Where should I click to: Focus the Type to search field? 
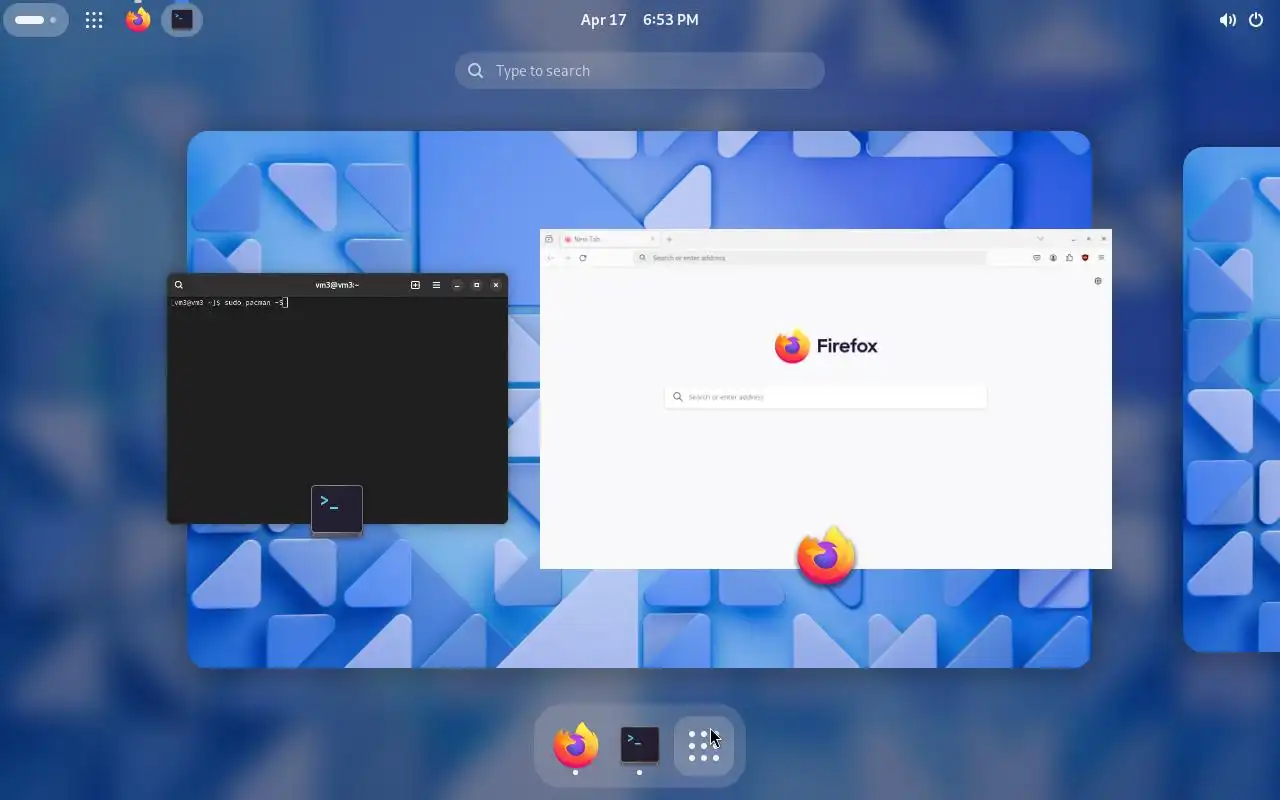[640, 71]
